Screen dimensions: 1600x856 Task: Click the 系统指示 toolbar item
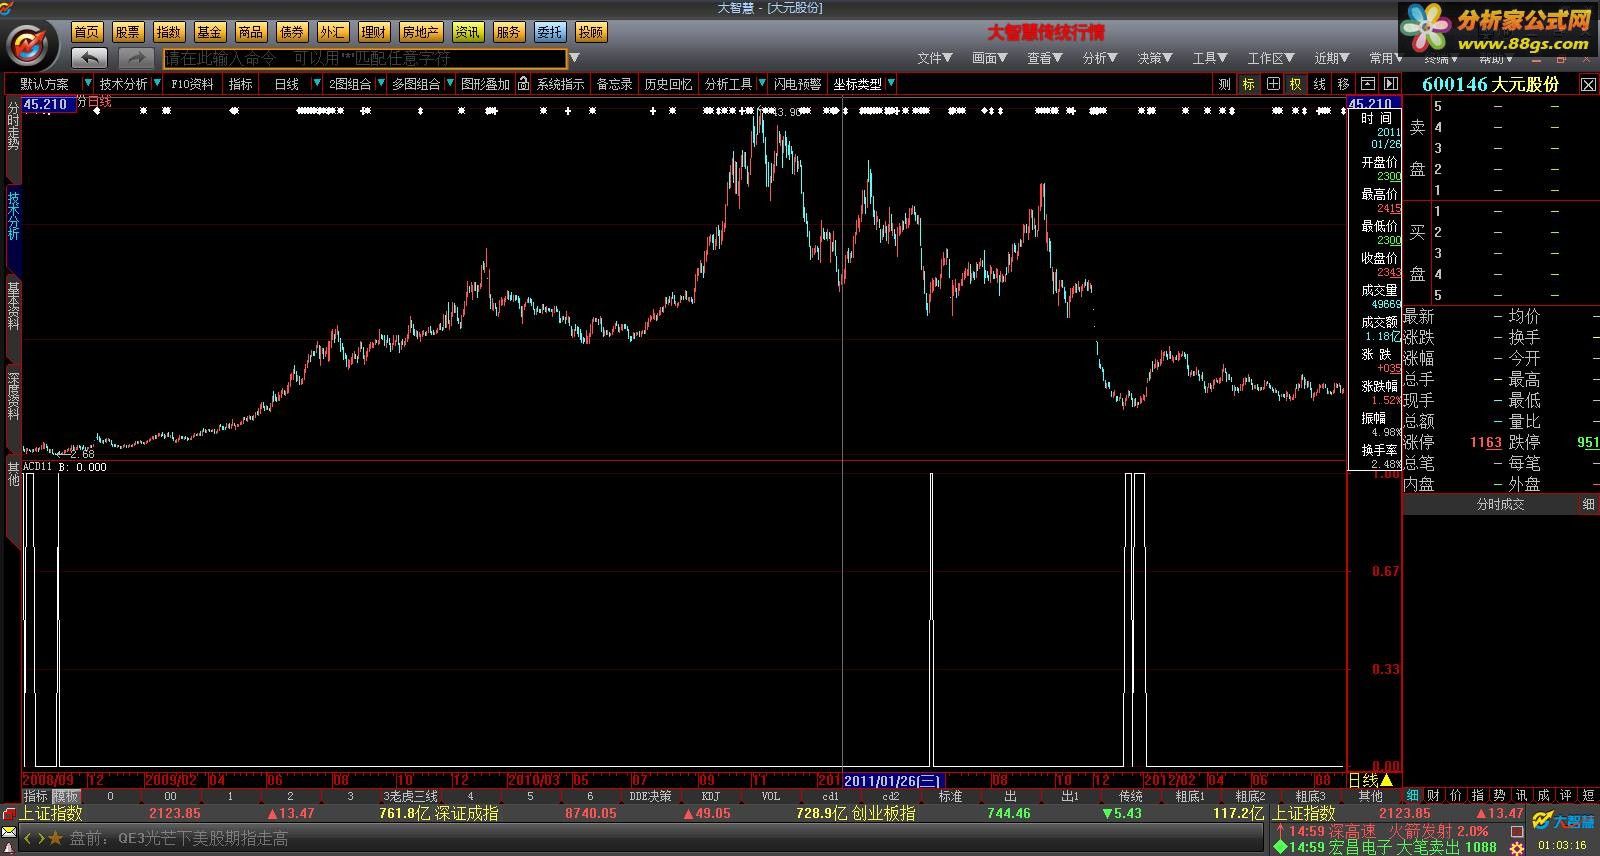[561, 84]
